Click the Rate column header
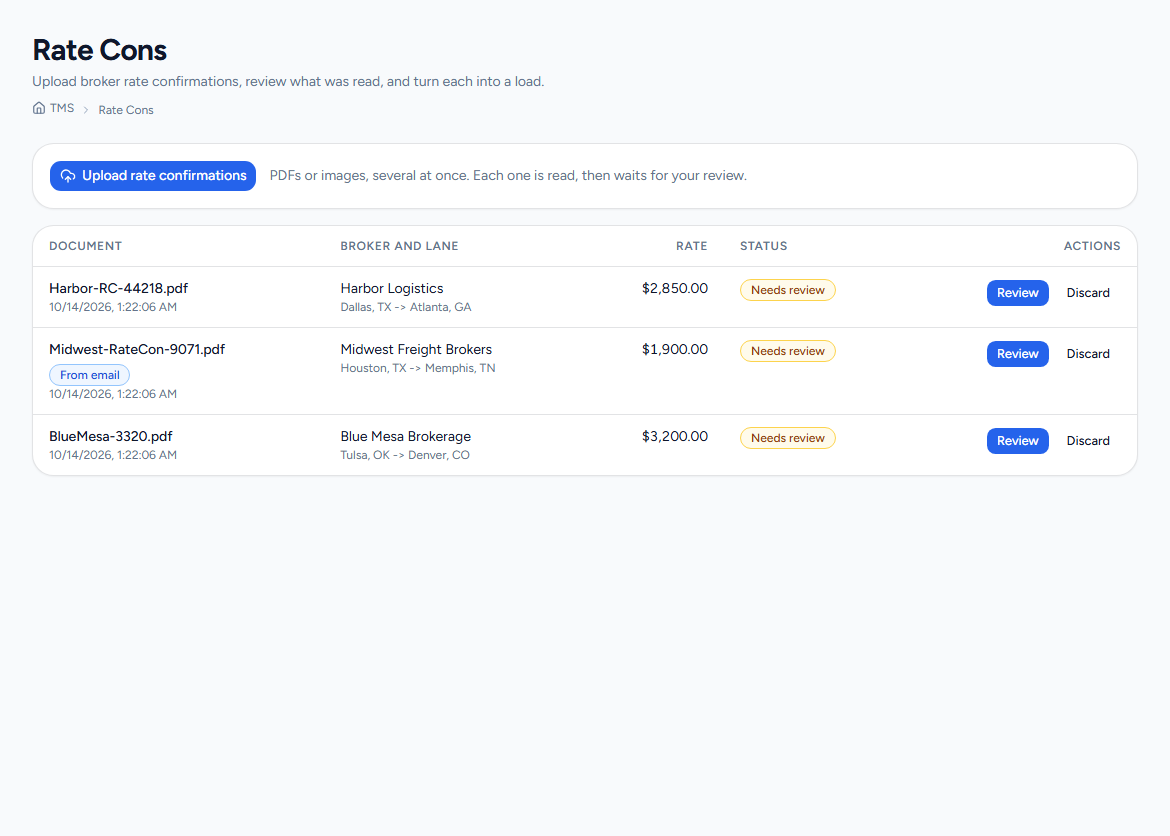This screenshot has height=836, width=1170. coord(692,246)
